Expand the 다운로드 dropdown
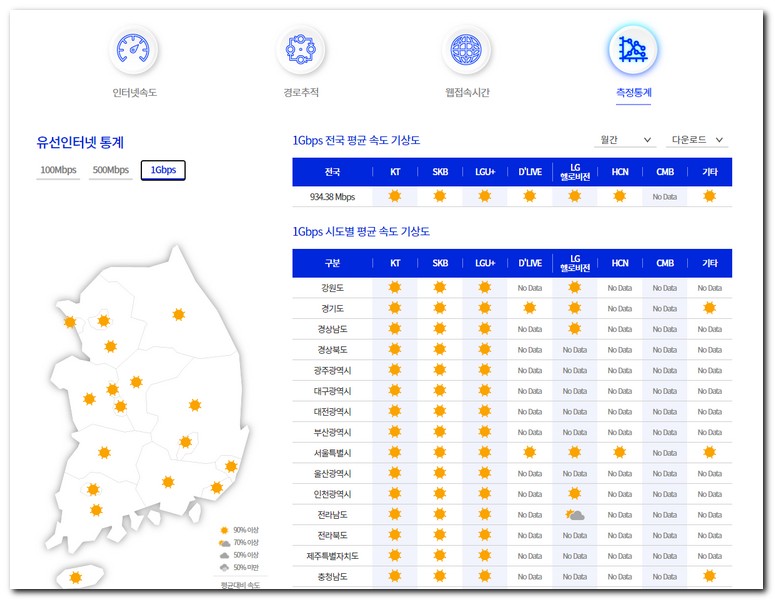The height and width of the screenshot is (600, 775). 697,140
